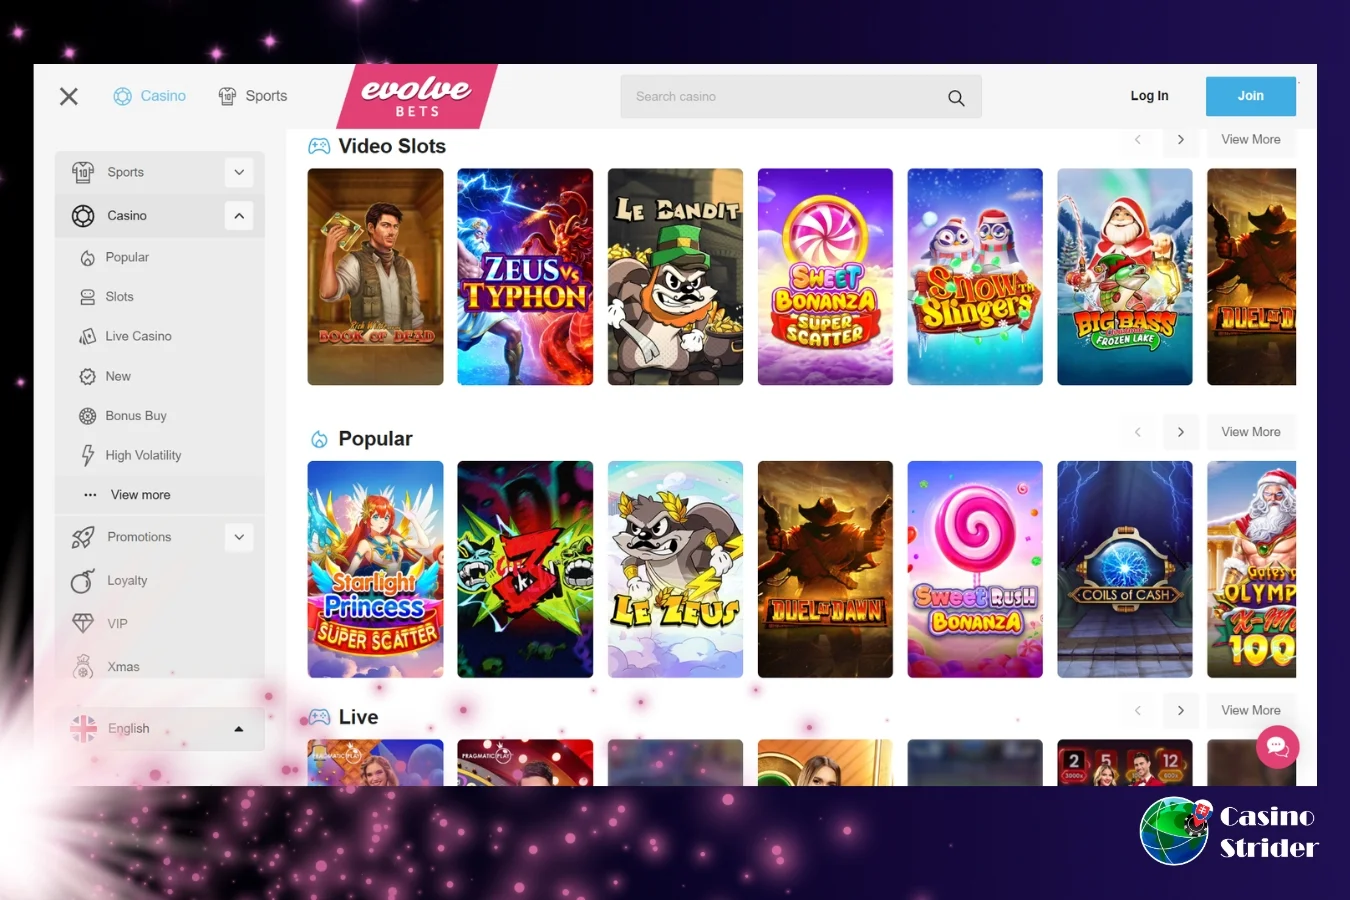Open the live chat bubble icon
The width and height of the screenshot is (1350, 900).
[1277, 746]
